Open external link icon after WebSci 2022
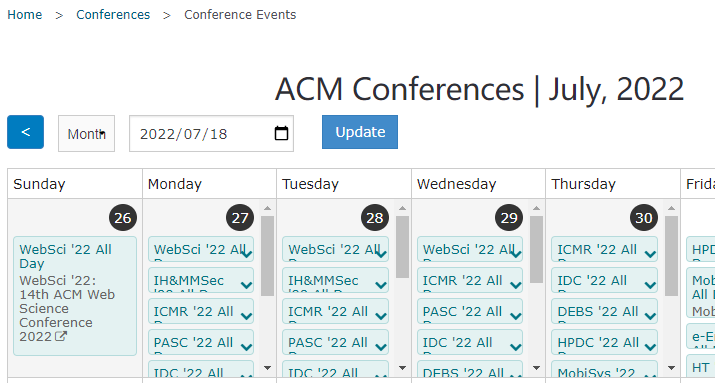This screenshot has height=383, width=715. point(61,336)
